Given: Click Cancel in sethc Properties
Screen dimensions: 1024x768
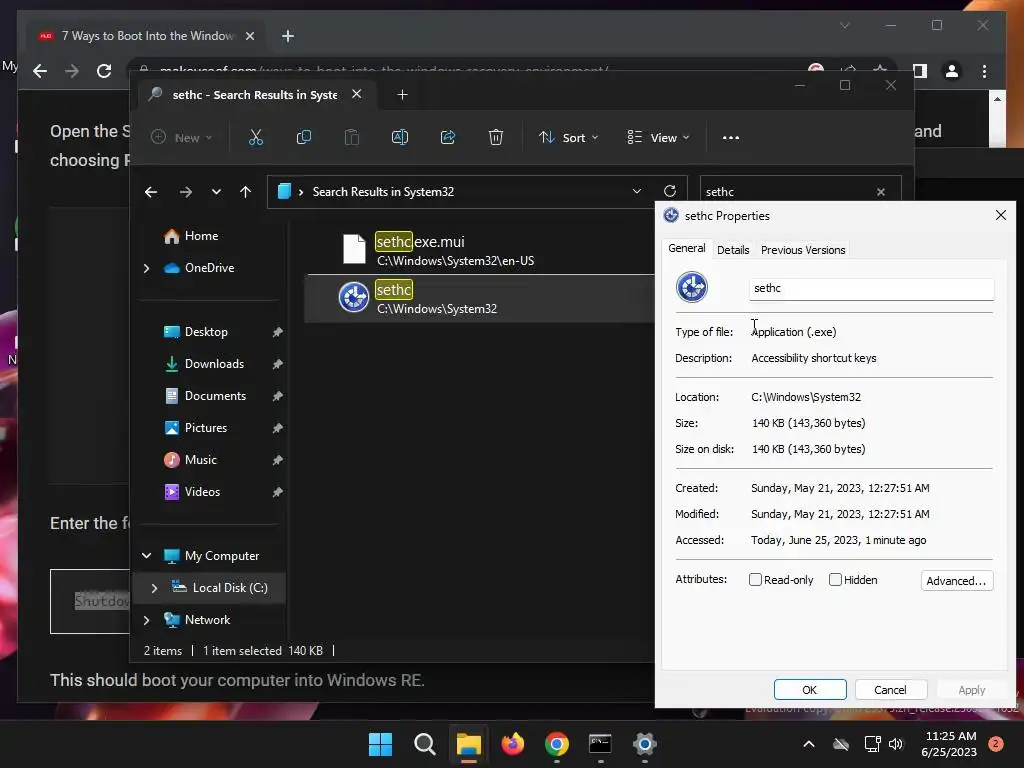Looking at the screenshot, I should pos(890,690).
